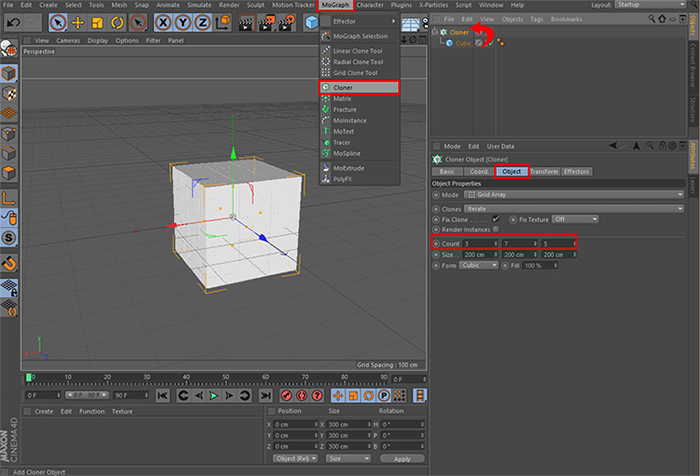Go to end of timeline
Viewport: 700px width, 476px height.
(x=266, y=396)
